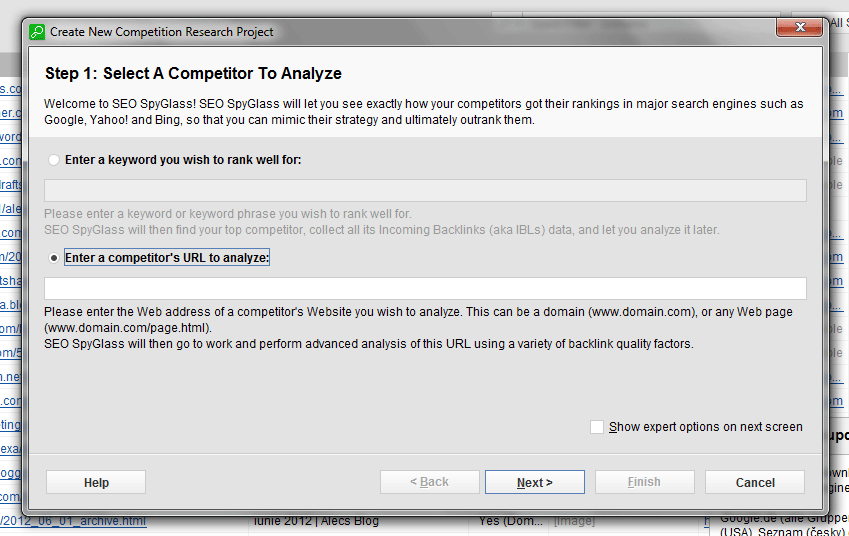Cancel the new project wizard
The height and width of the screenshot is (536, 849).
pyautogui.click(x=754, y=482)
